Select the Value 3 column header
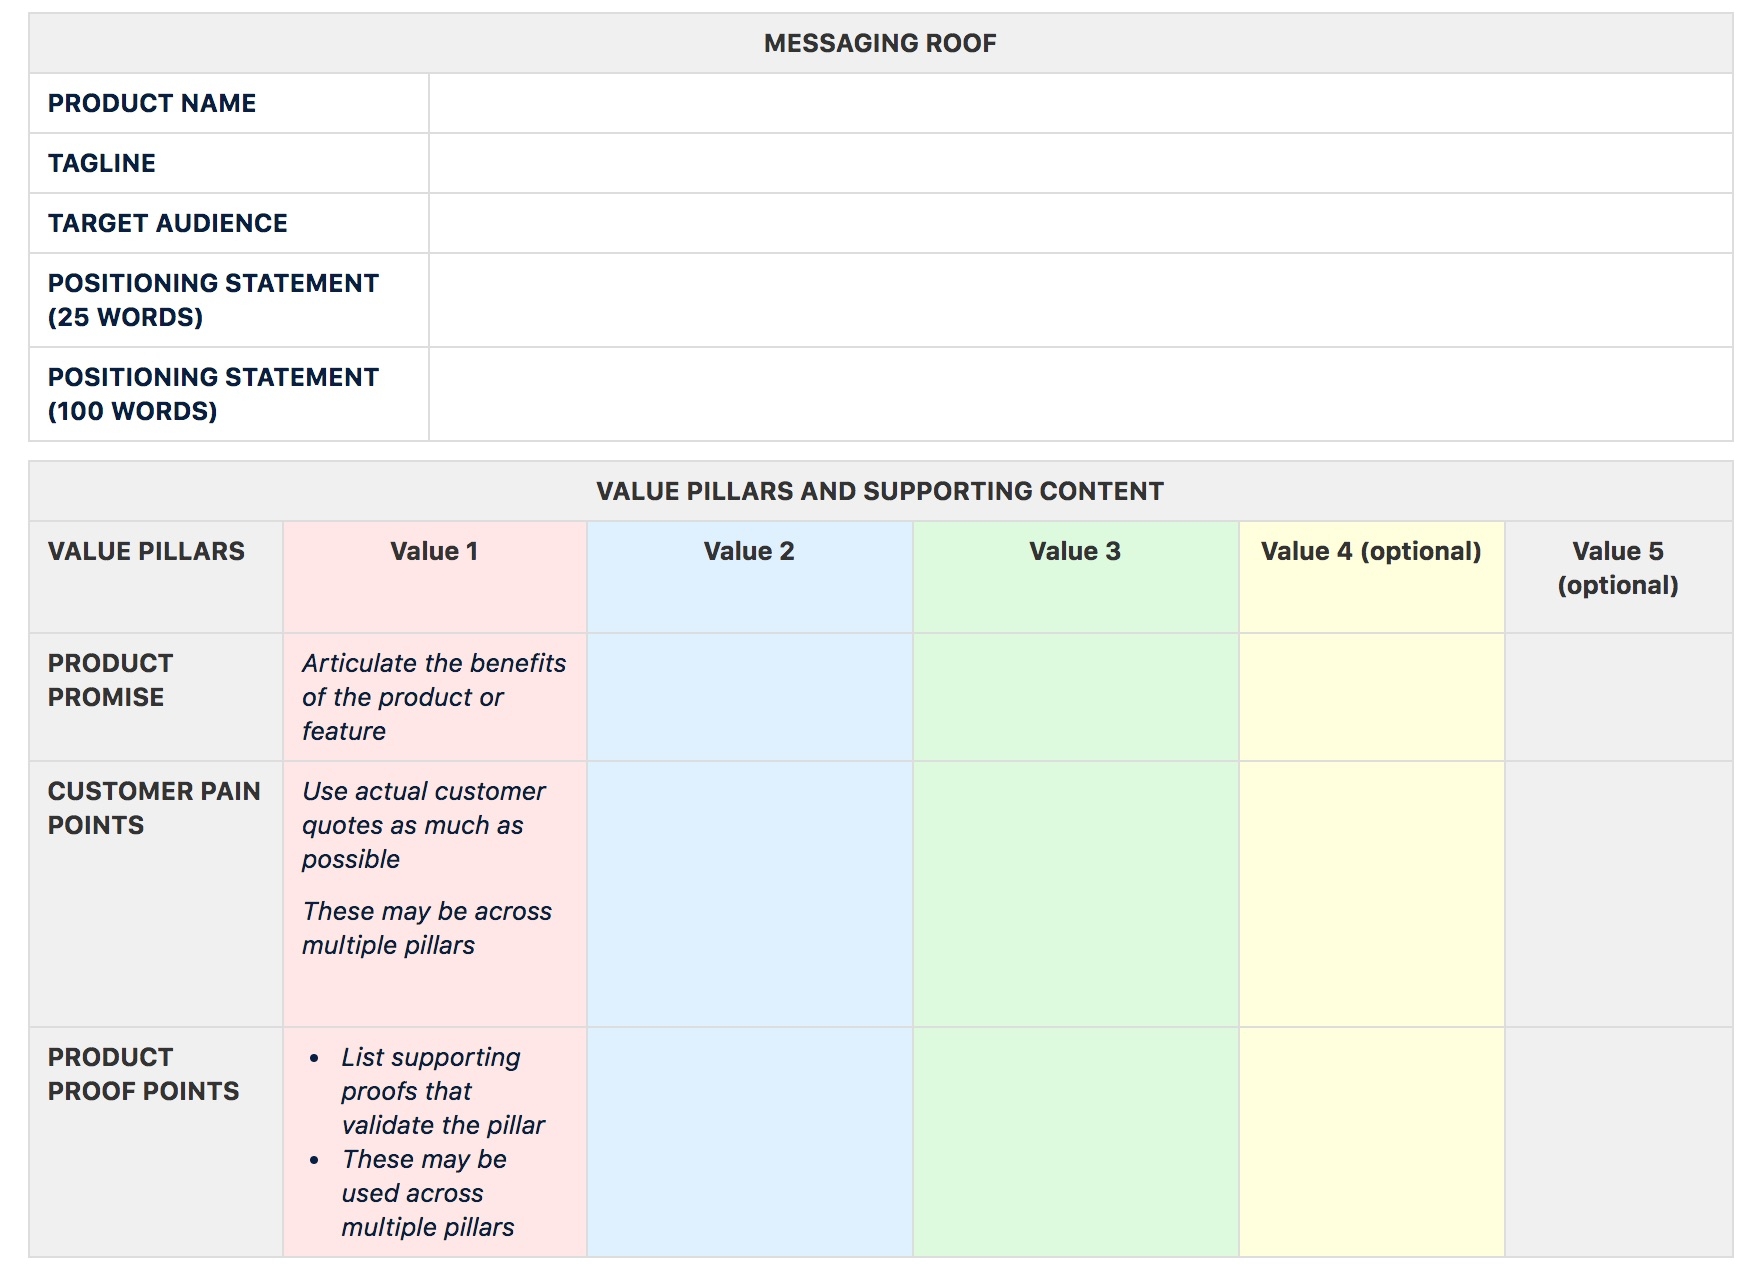Viewport: 1760px width, 1274px height. 1075,551
